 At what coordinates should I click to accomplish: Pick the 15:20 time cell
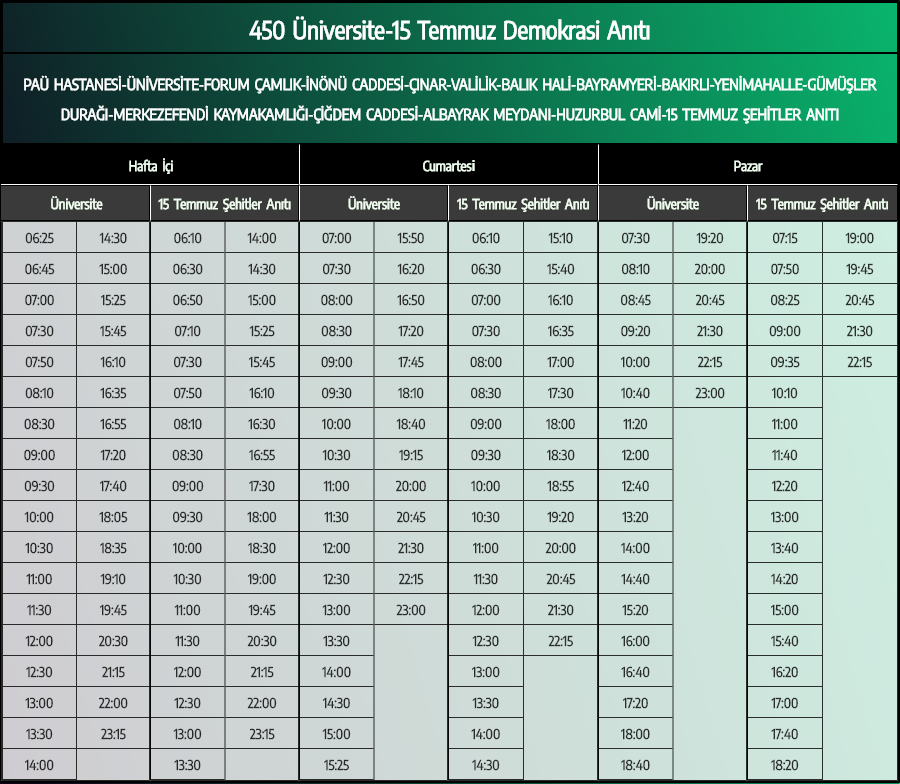(x=635, y=610)
